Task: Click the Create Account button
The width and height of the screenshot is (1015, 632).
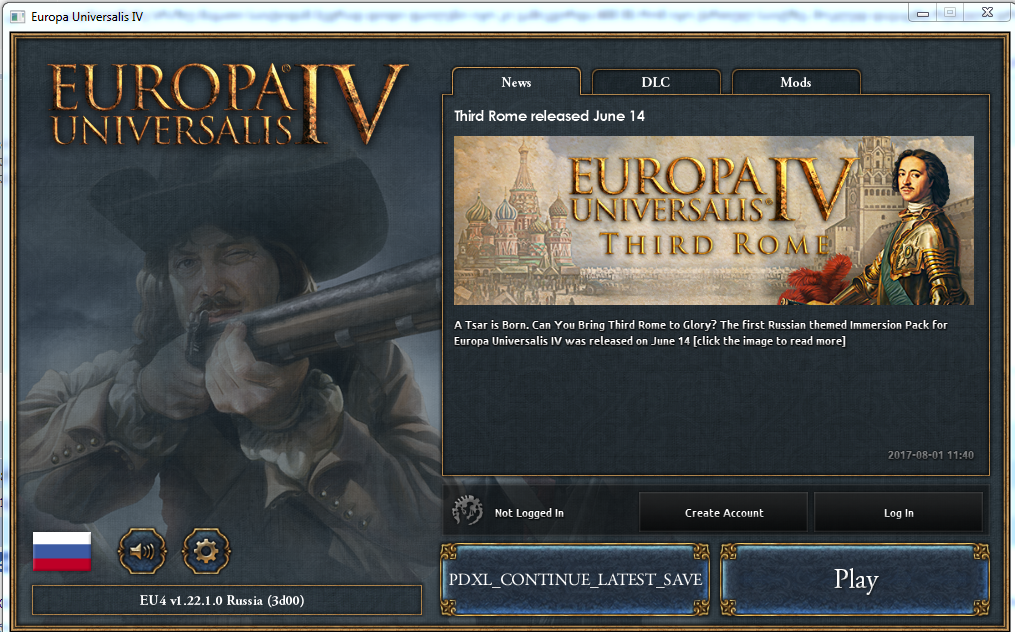Action: click(x=724, y=512)
